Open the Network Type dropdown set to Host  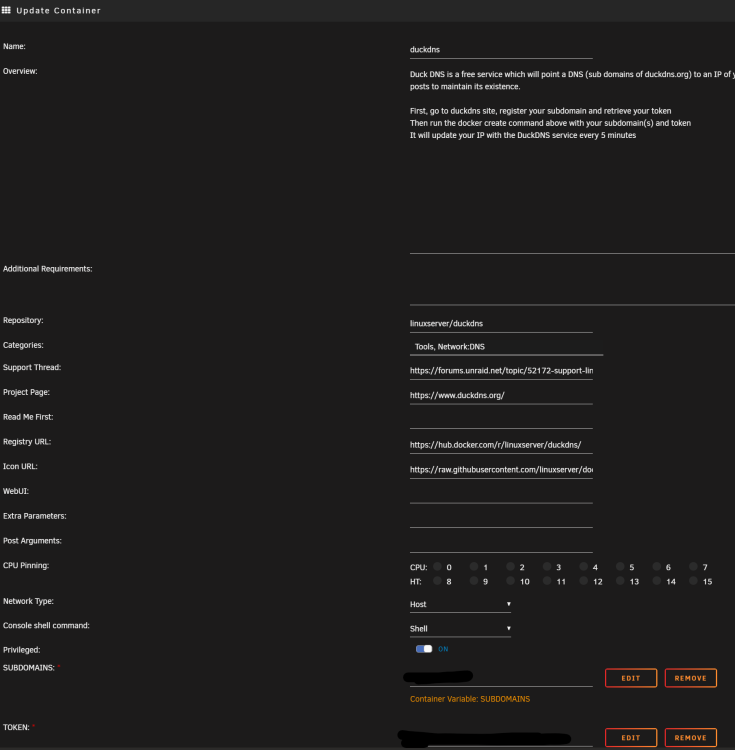460,604
